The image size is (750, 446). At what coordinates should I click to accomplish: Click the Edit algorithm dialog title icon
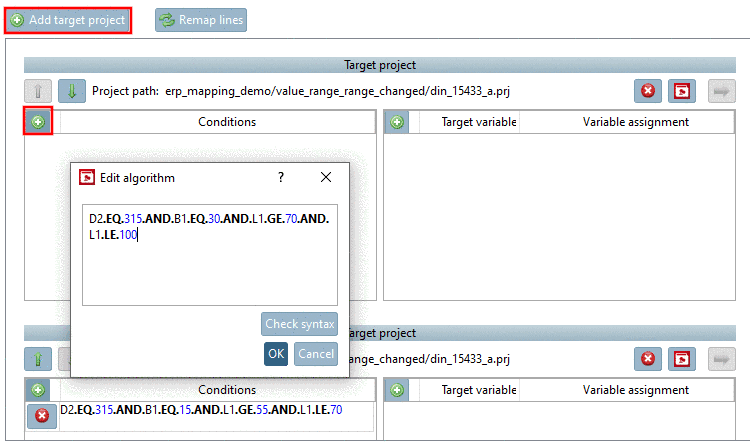click(x=87, y=178)
